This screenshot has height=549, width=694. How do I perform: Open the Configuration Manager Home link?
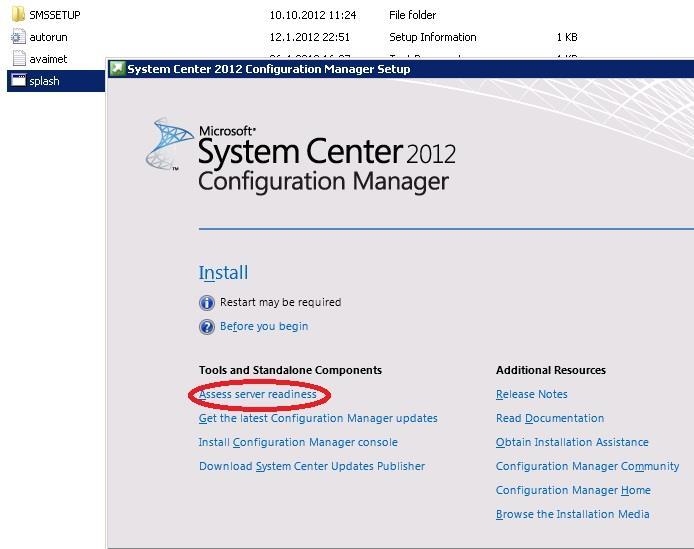[x=573, y=490]
